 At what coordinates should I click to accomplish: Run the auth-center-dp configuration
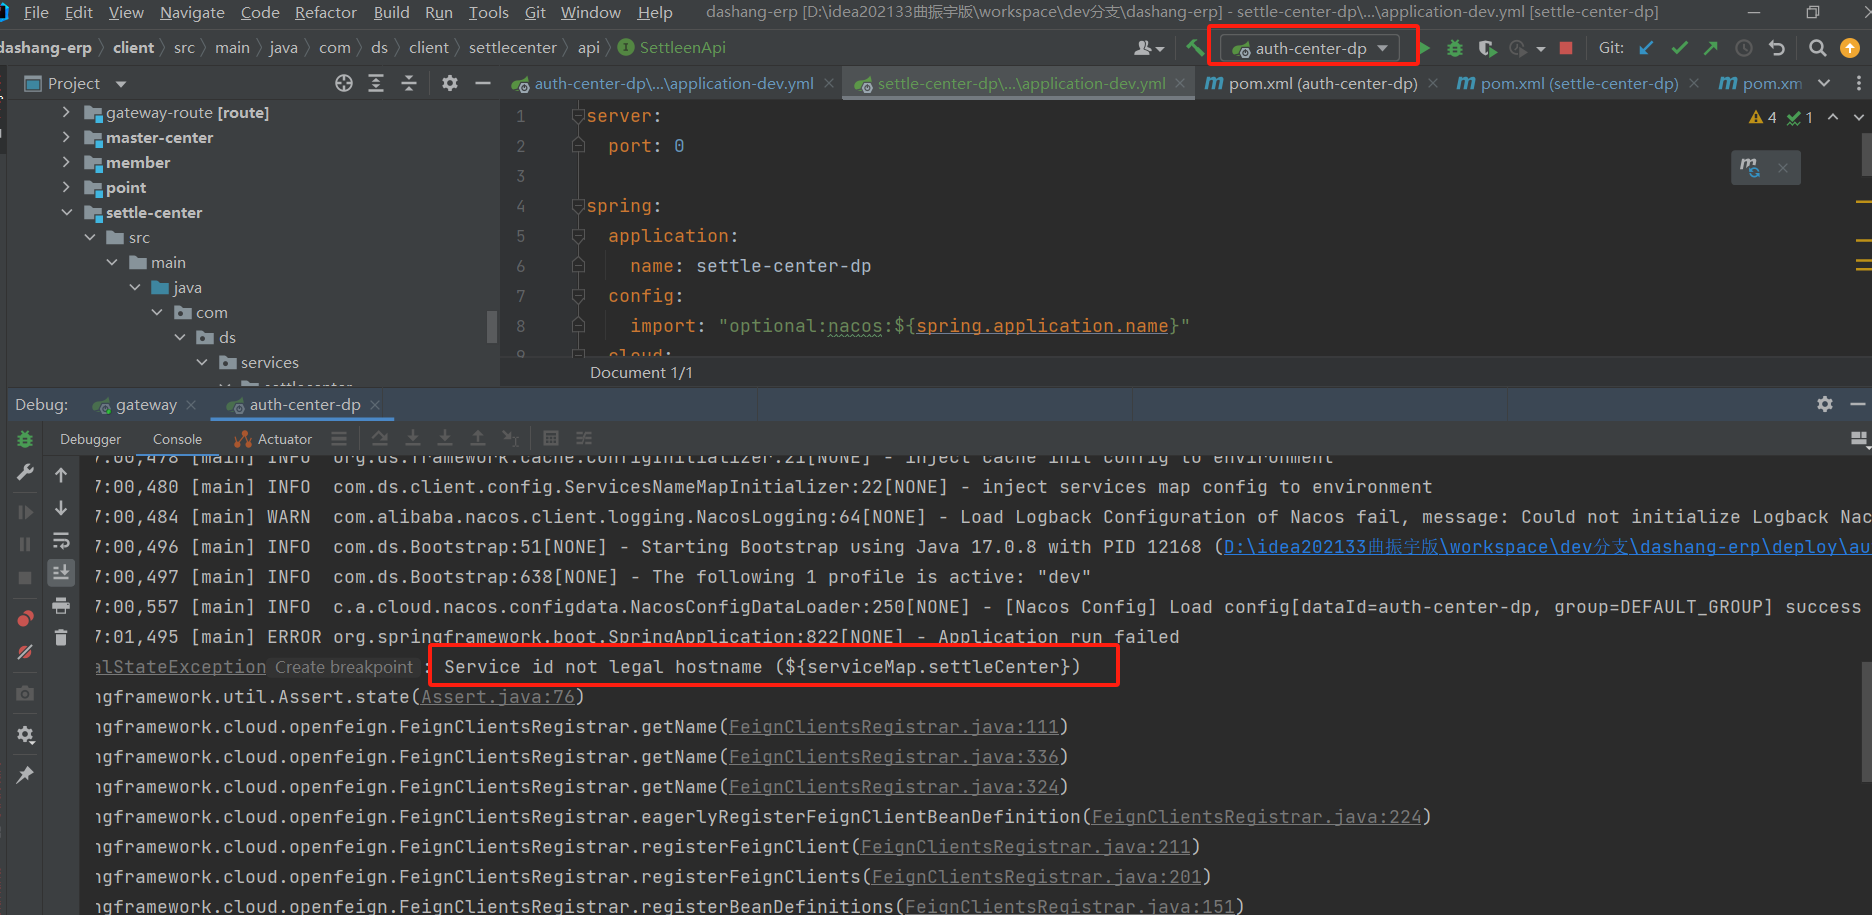point(1424,48)
